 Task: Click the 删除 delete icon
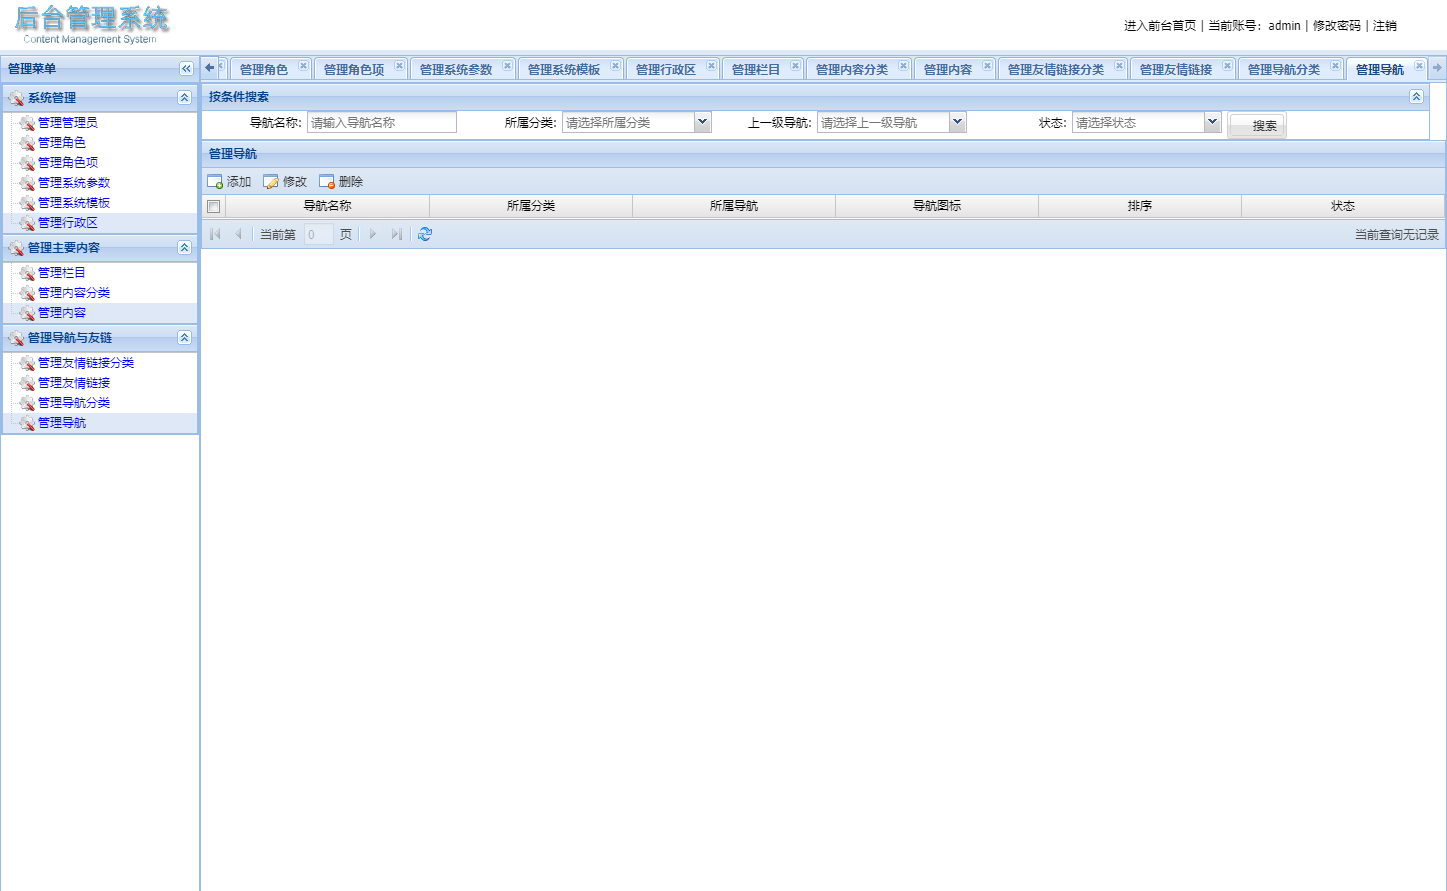point(326,181)
